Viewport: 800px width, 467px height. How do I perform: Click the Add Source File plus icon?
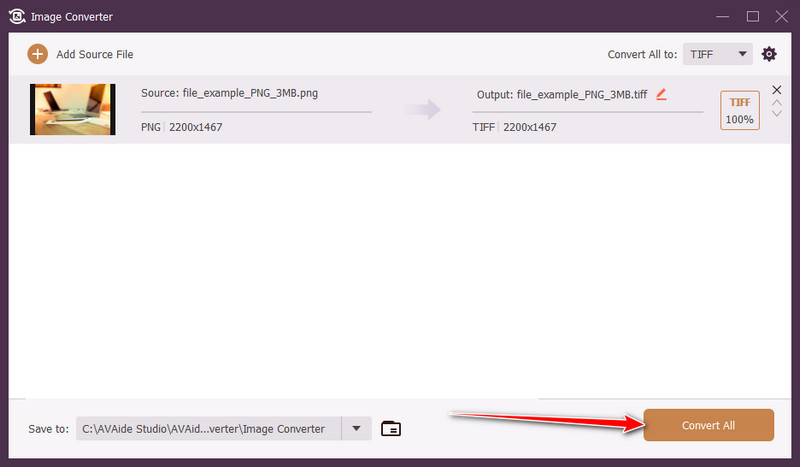pyautogui.click(x=37, y=54)
